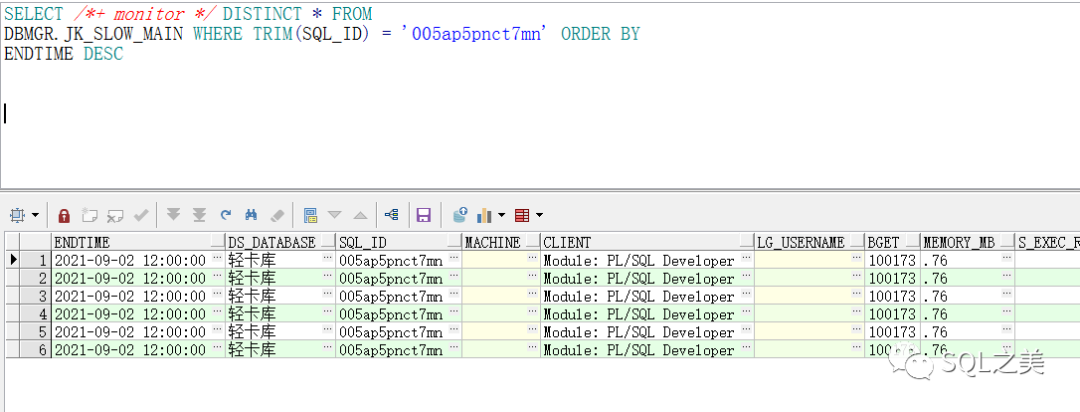Click the DISTINCT keyword in SQL editor
Screen dimensions: 1080x412
[262, 14]
